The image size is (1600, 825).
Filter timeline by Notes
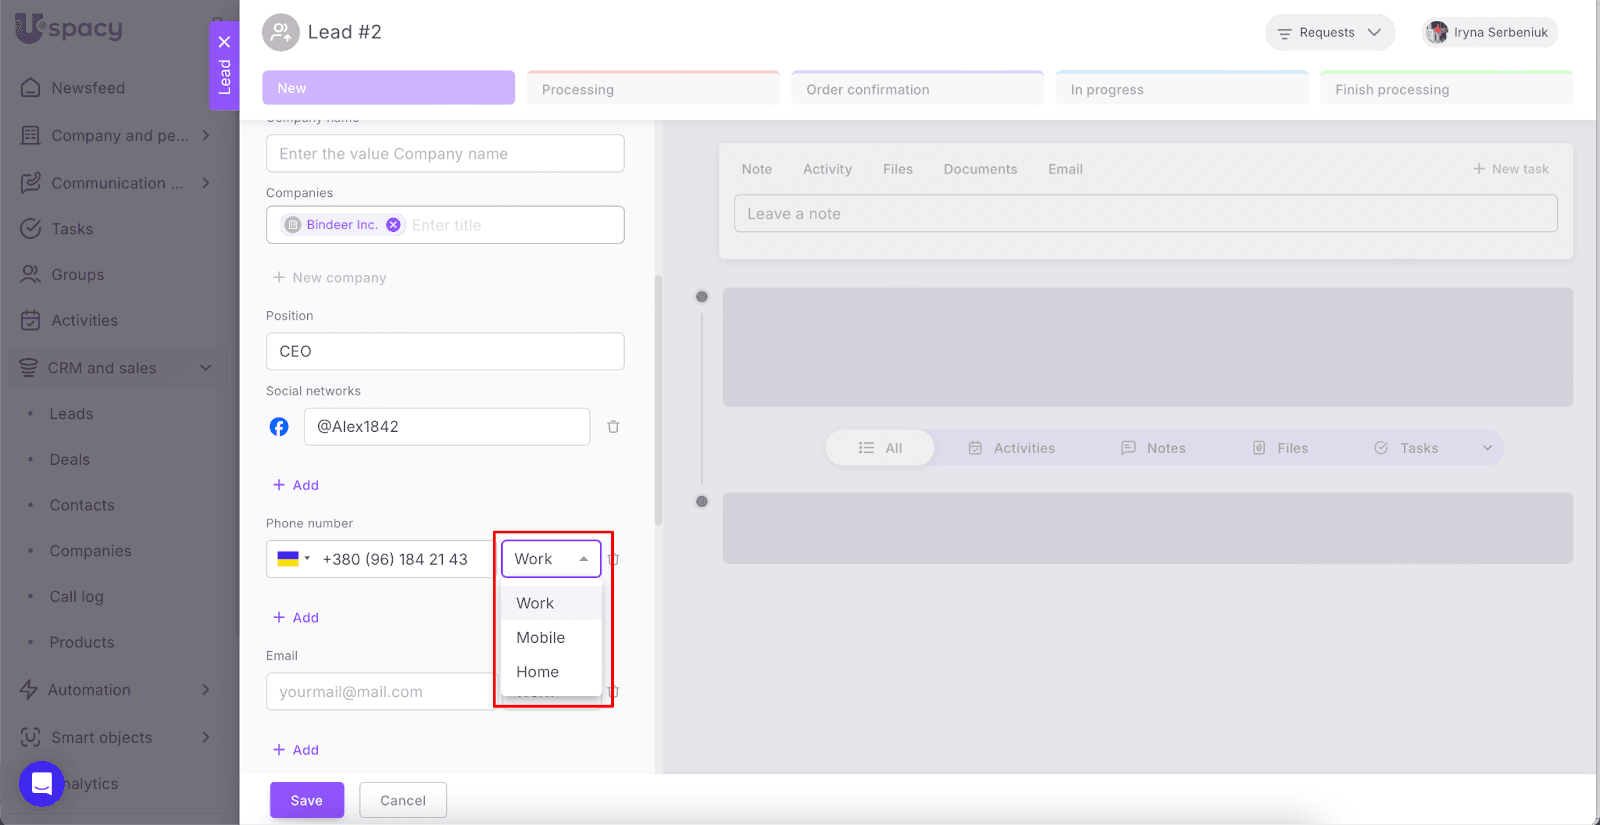1153,448
